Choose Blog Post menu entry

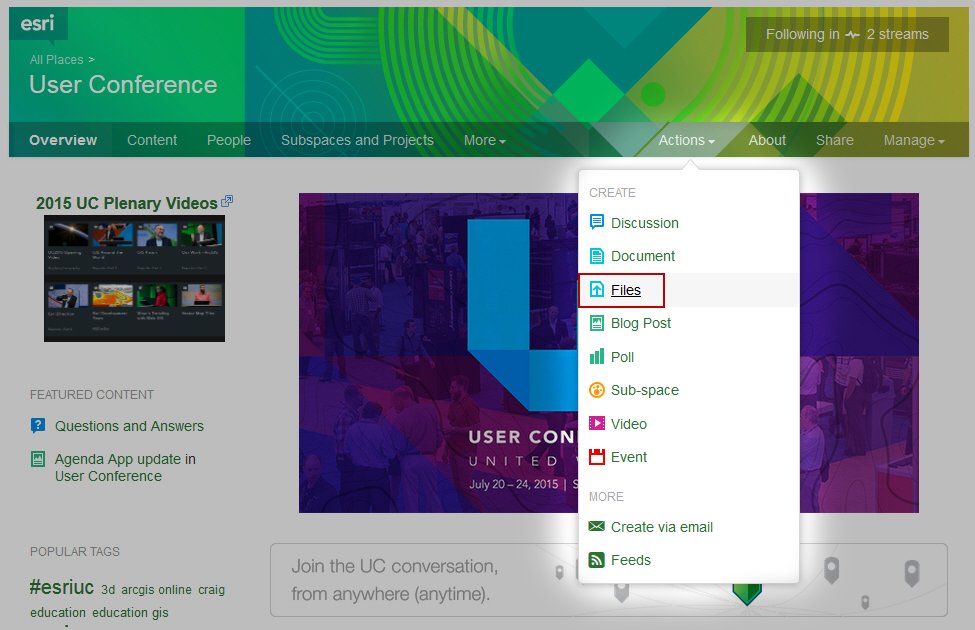[688, 323]
